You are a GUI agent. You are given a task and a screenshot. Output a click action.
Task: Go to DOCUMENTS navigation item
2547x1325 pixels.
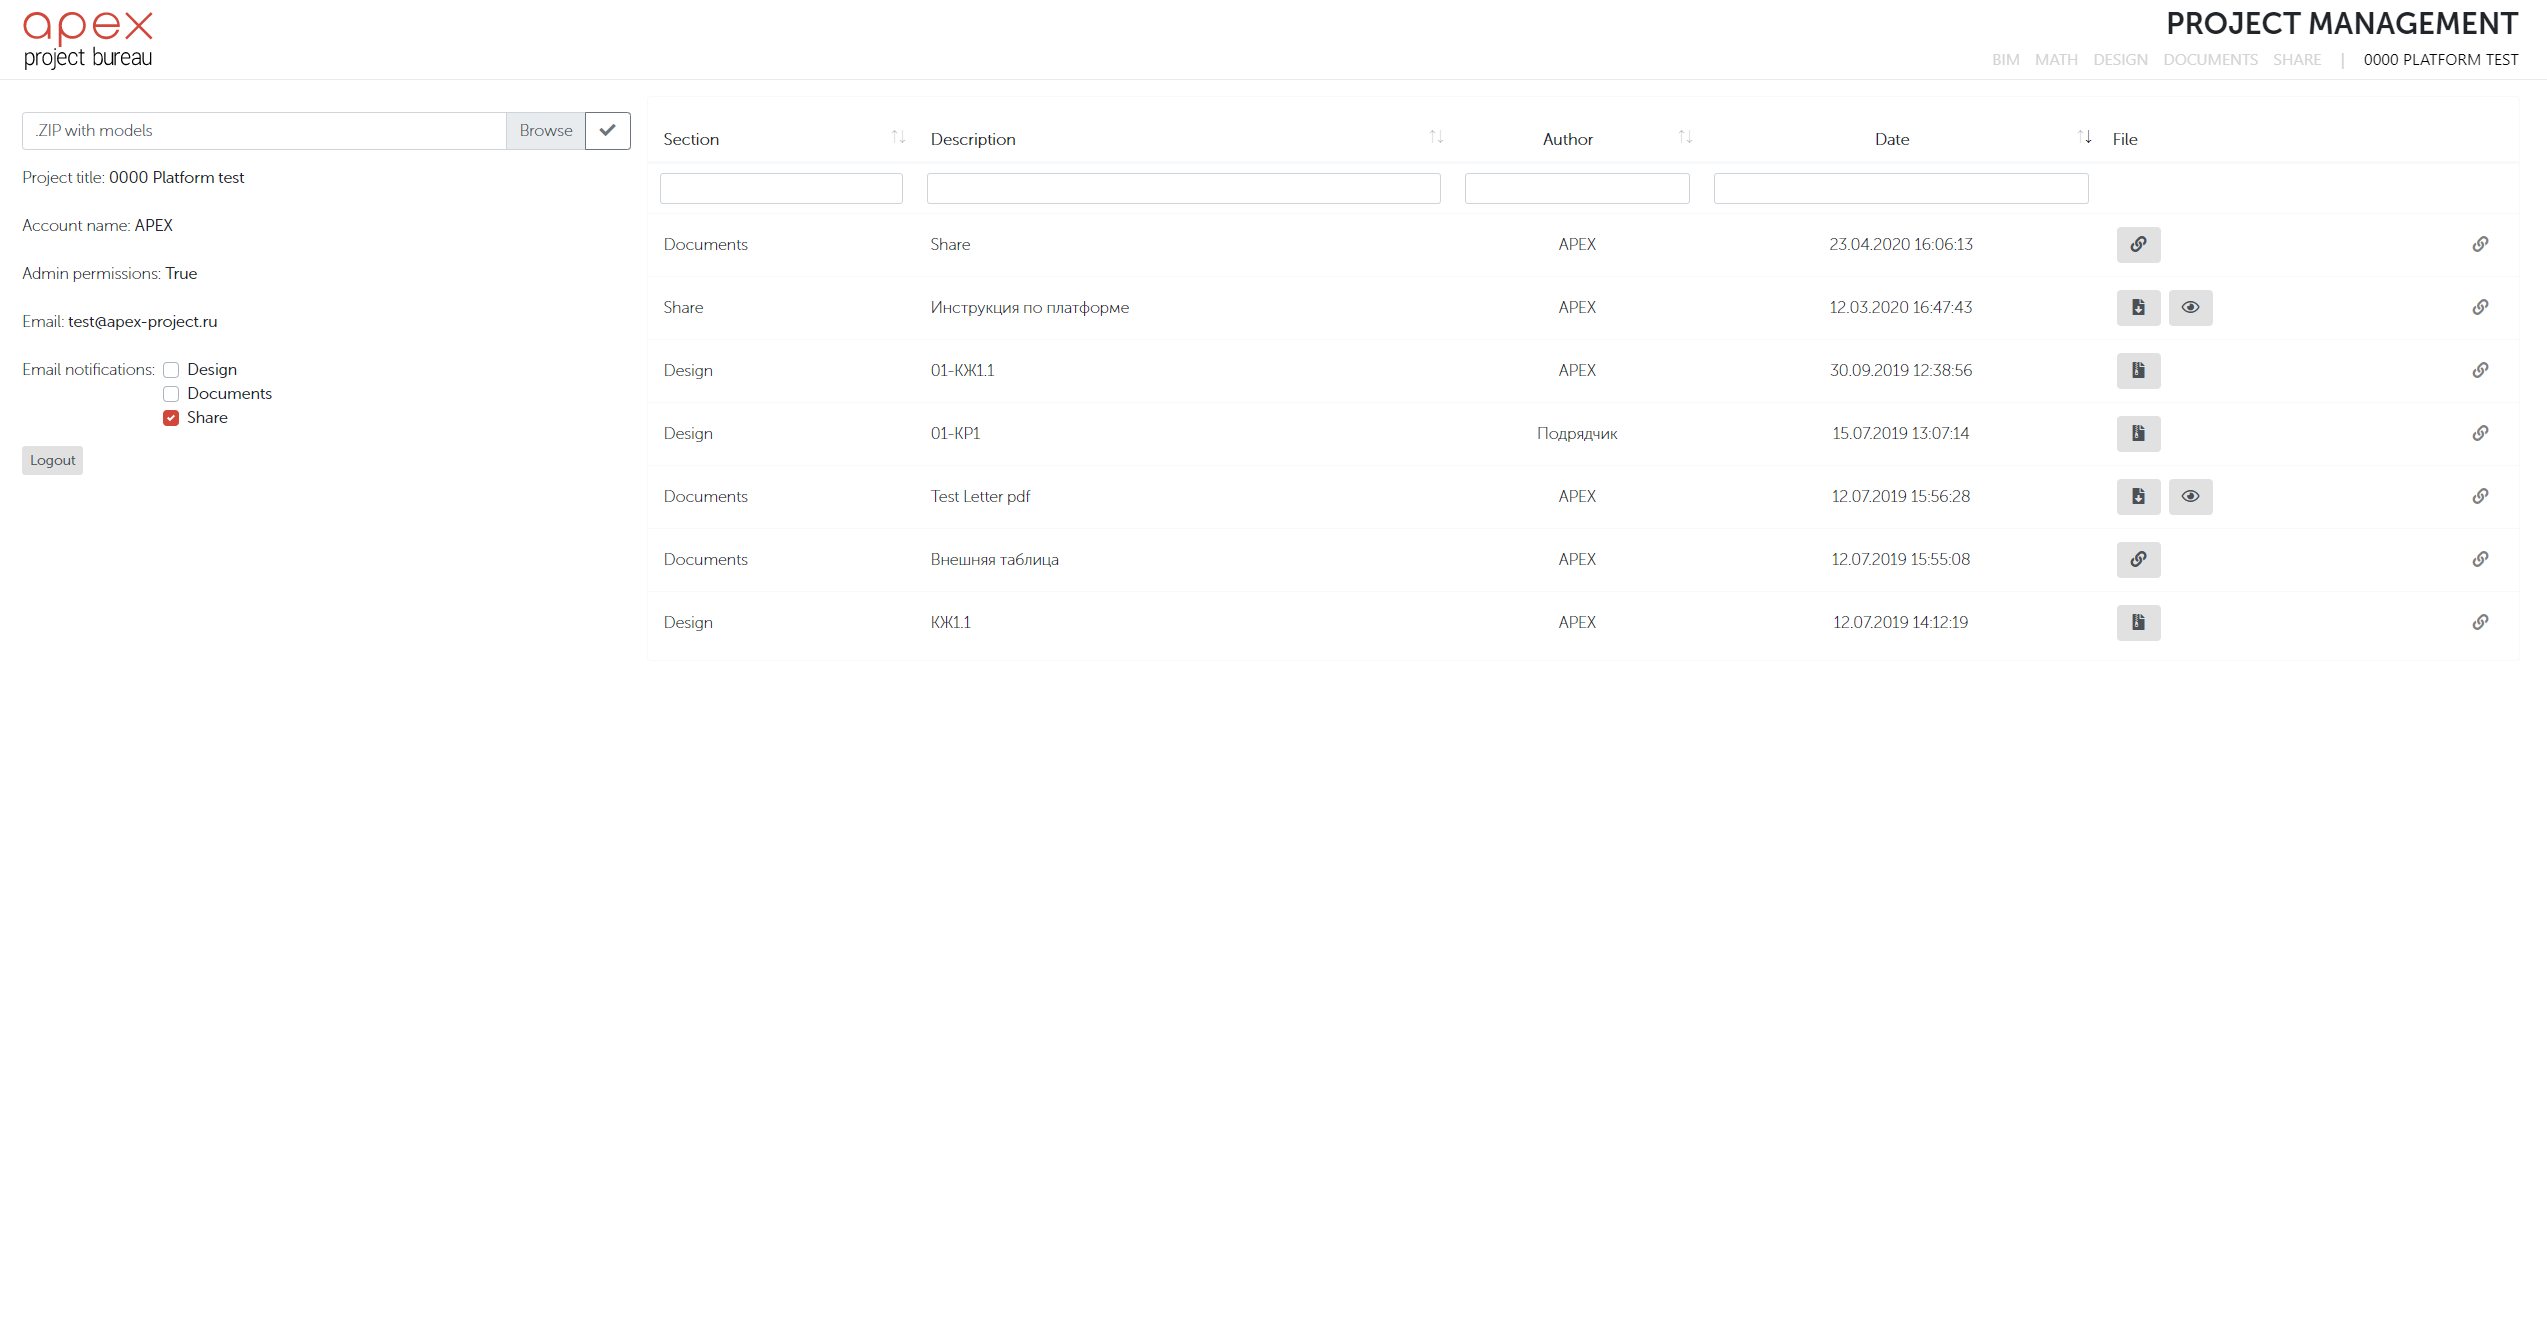(x=2210, y=60)
